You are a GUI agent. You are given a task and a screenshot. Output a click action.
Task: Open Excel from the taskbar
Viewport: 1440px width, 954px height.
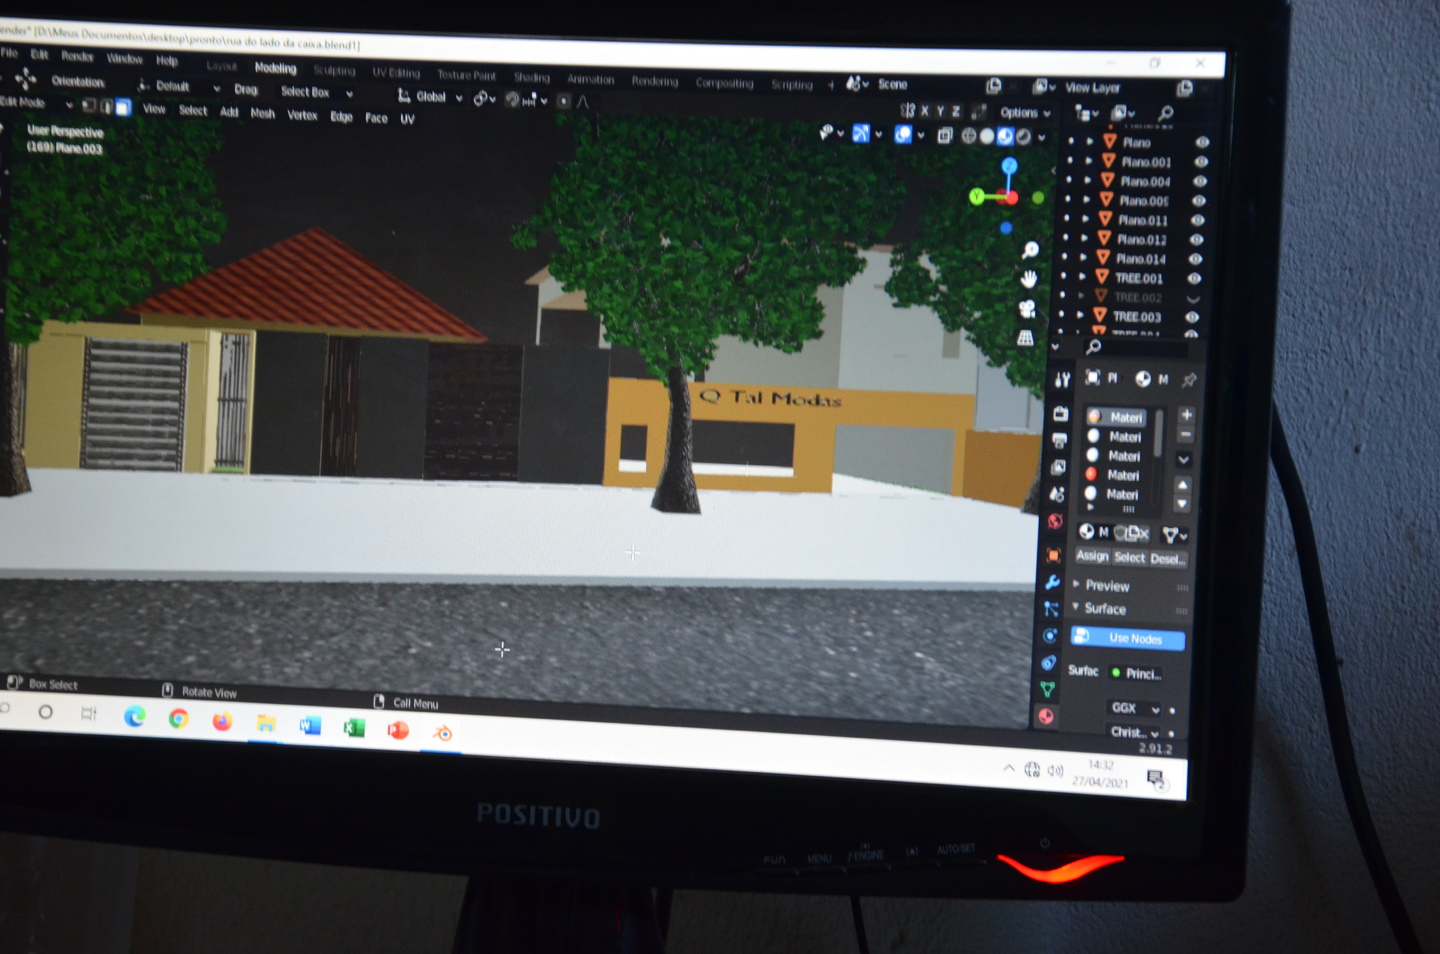[x=354, y=727]
